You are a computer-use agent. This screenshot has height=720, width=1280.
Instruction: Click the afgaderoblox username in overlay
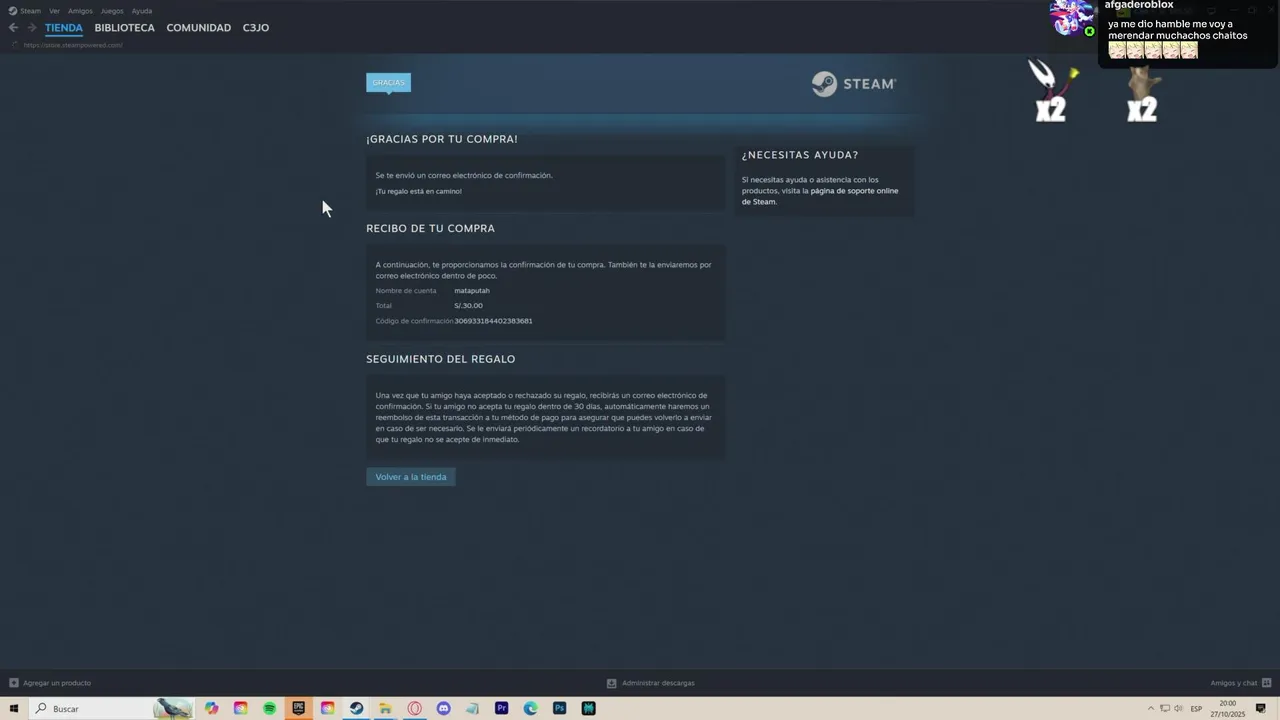coord(1139,6)
